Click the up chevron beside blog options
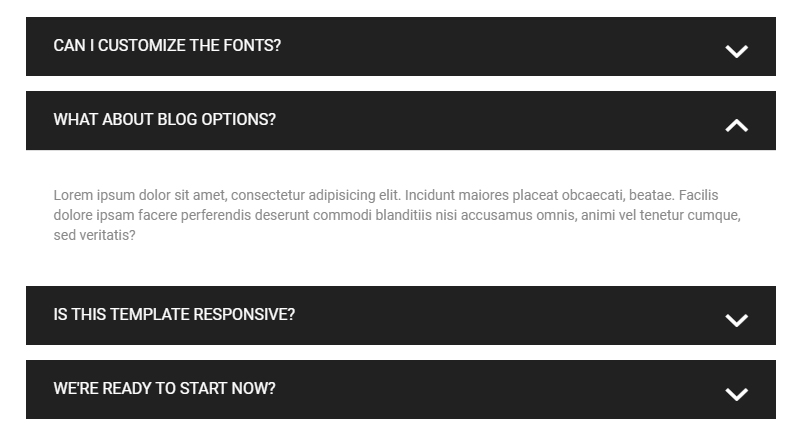Screen dimensions: 800x438 (x=736, y=125)
